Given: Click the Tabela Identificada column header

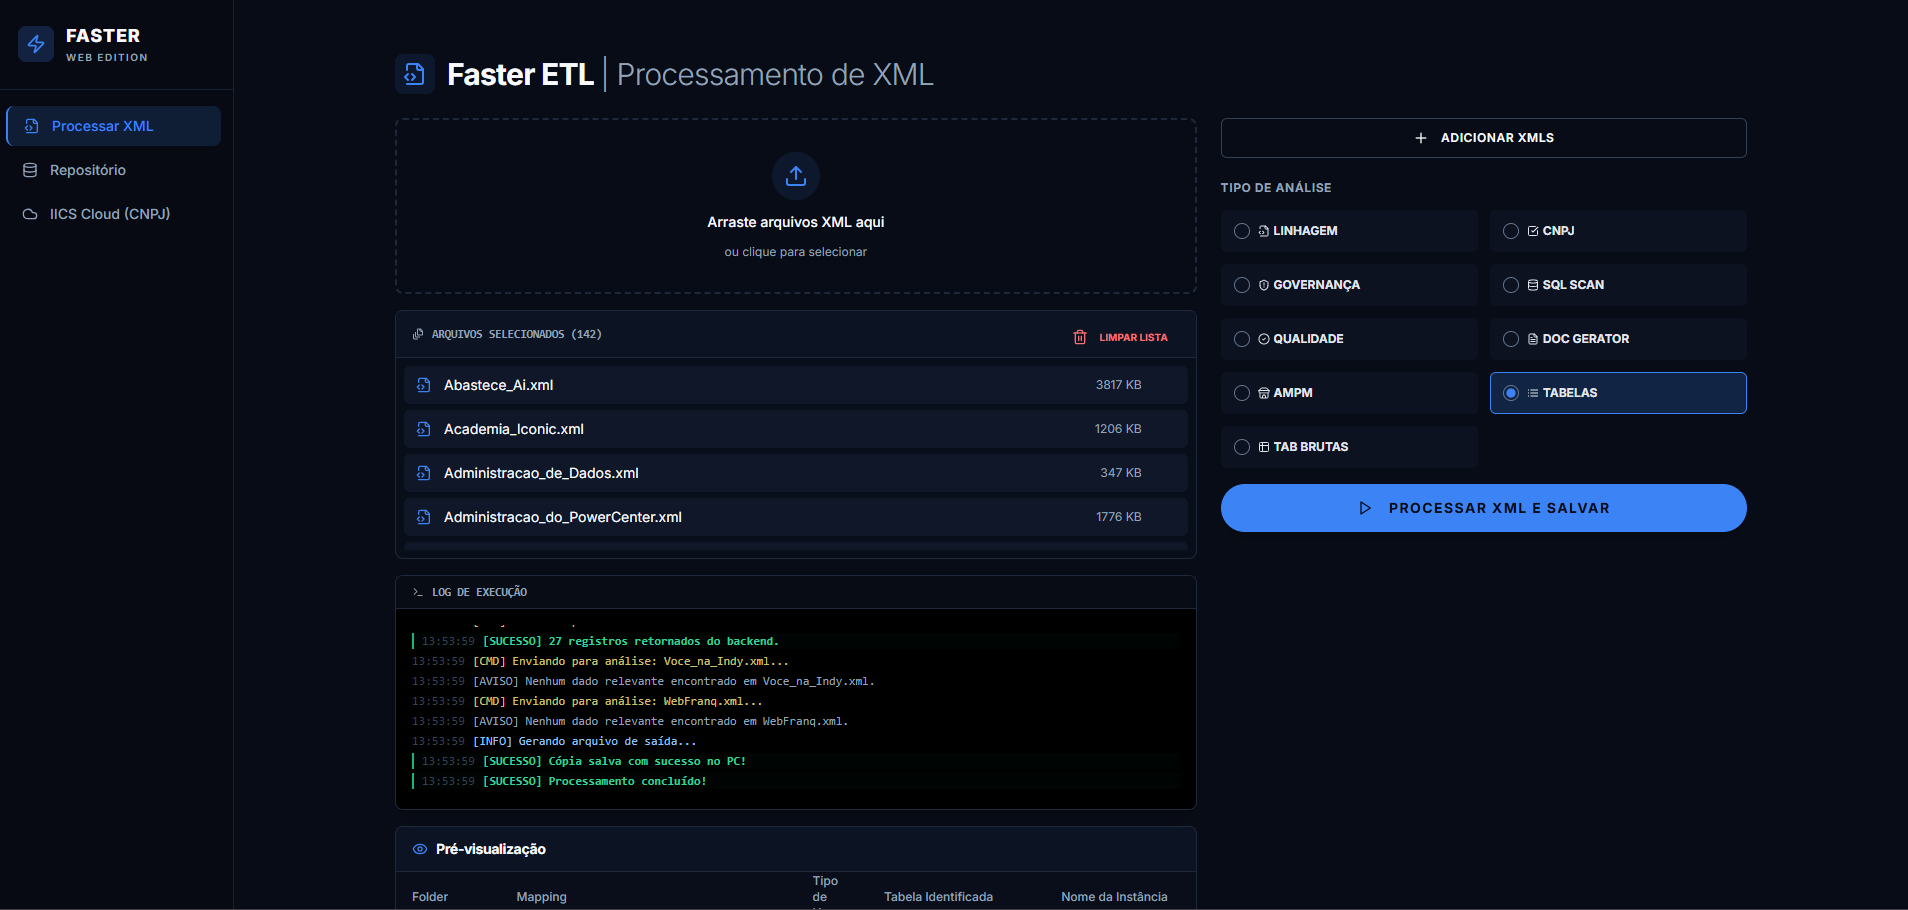Looking at the screenshot, I should pyautogui.click(x=938, y=897).
